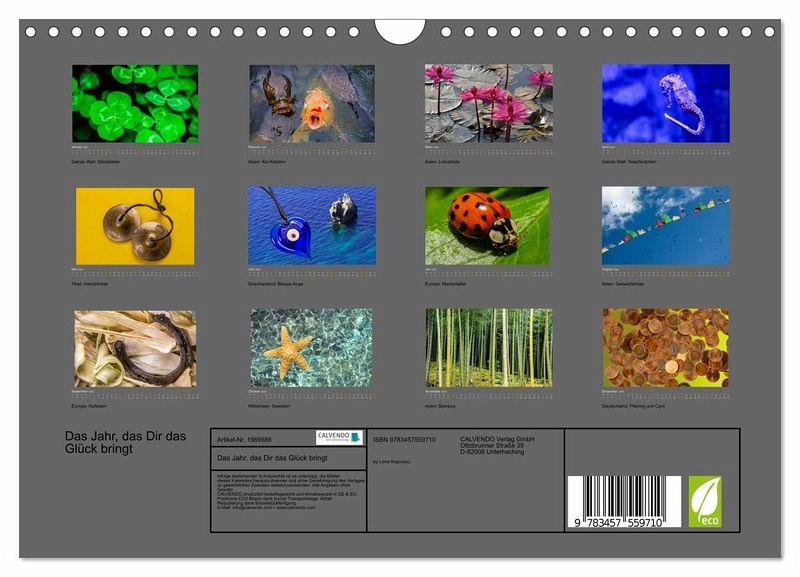This screenshot has width=800, height=577.
Task: Select the blue seahorse thumbnail
Action: [666, 103]
